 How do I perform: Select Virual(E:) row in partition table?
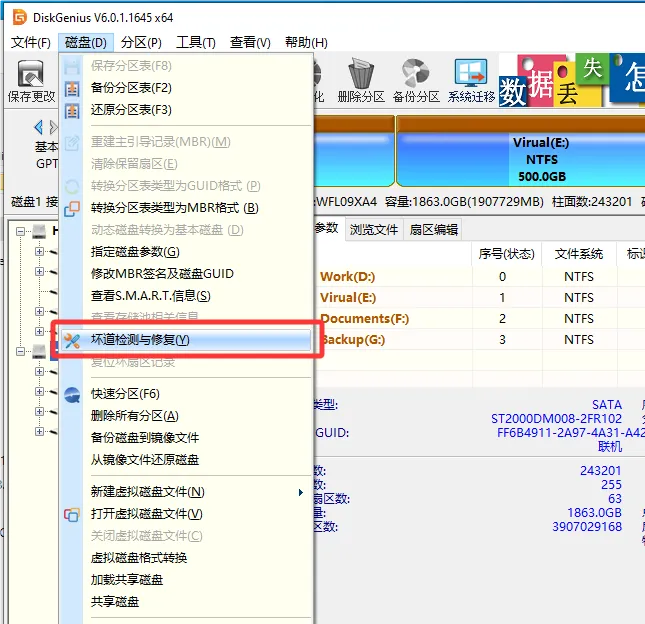pos(478,298)
